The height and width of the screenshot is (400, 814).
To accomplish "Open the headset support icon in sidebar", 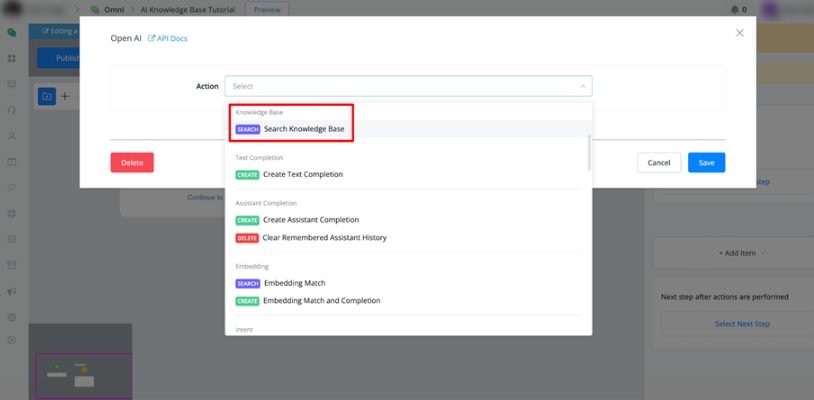I will [x=11, y=109].
